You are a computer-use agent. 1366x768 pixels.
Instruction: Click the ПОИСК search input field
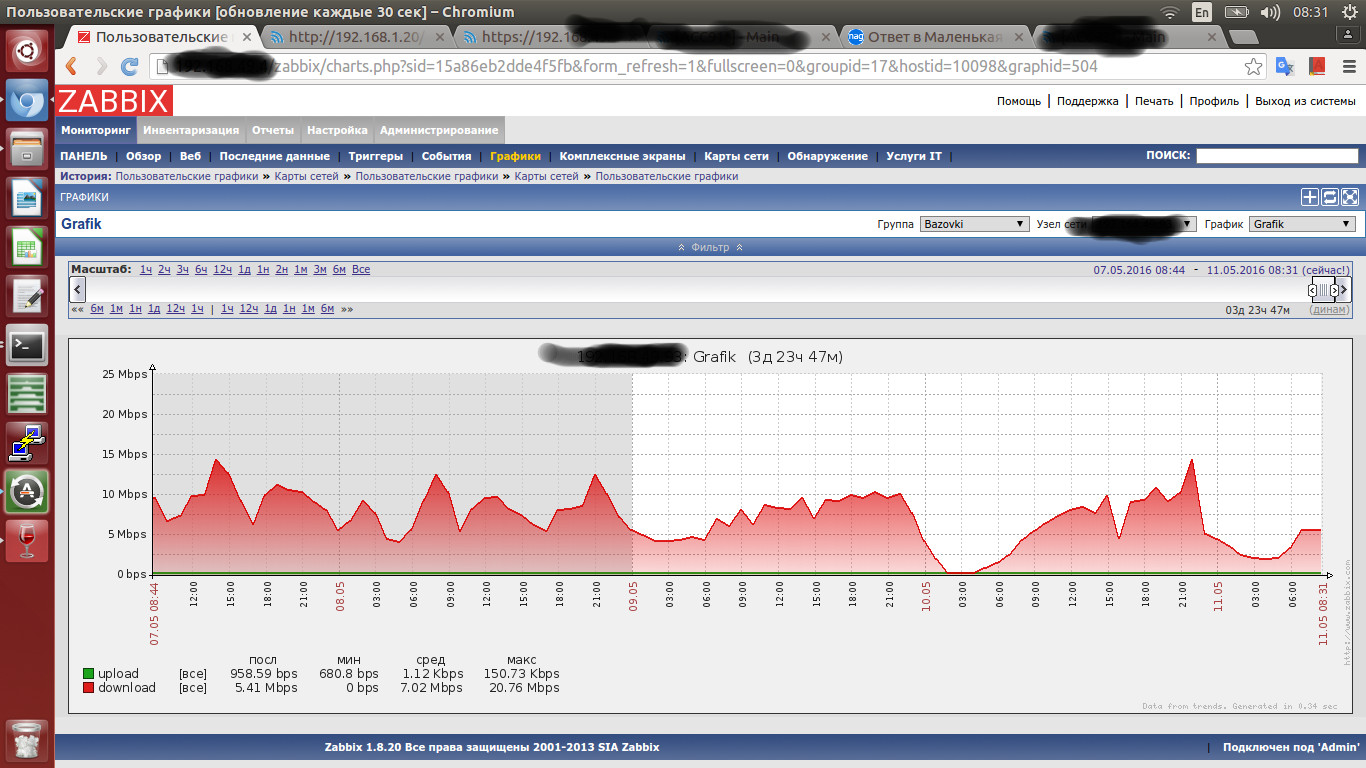coord(1277,156)
